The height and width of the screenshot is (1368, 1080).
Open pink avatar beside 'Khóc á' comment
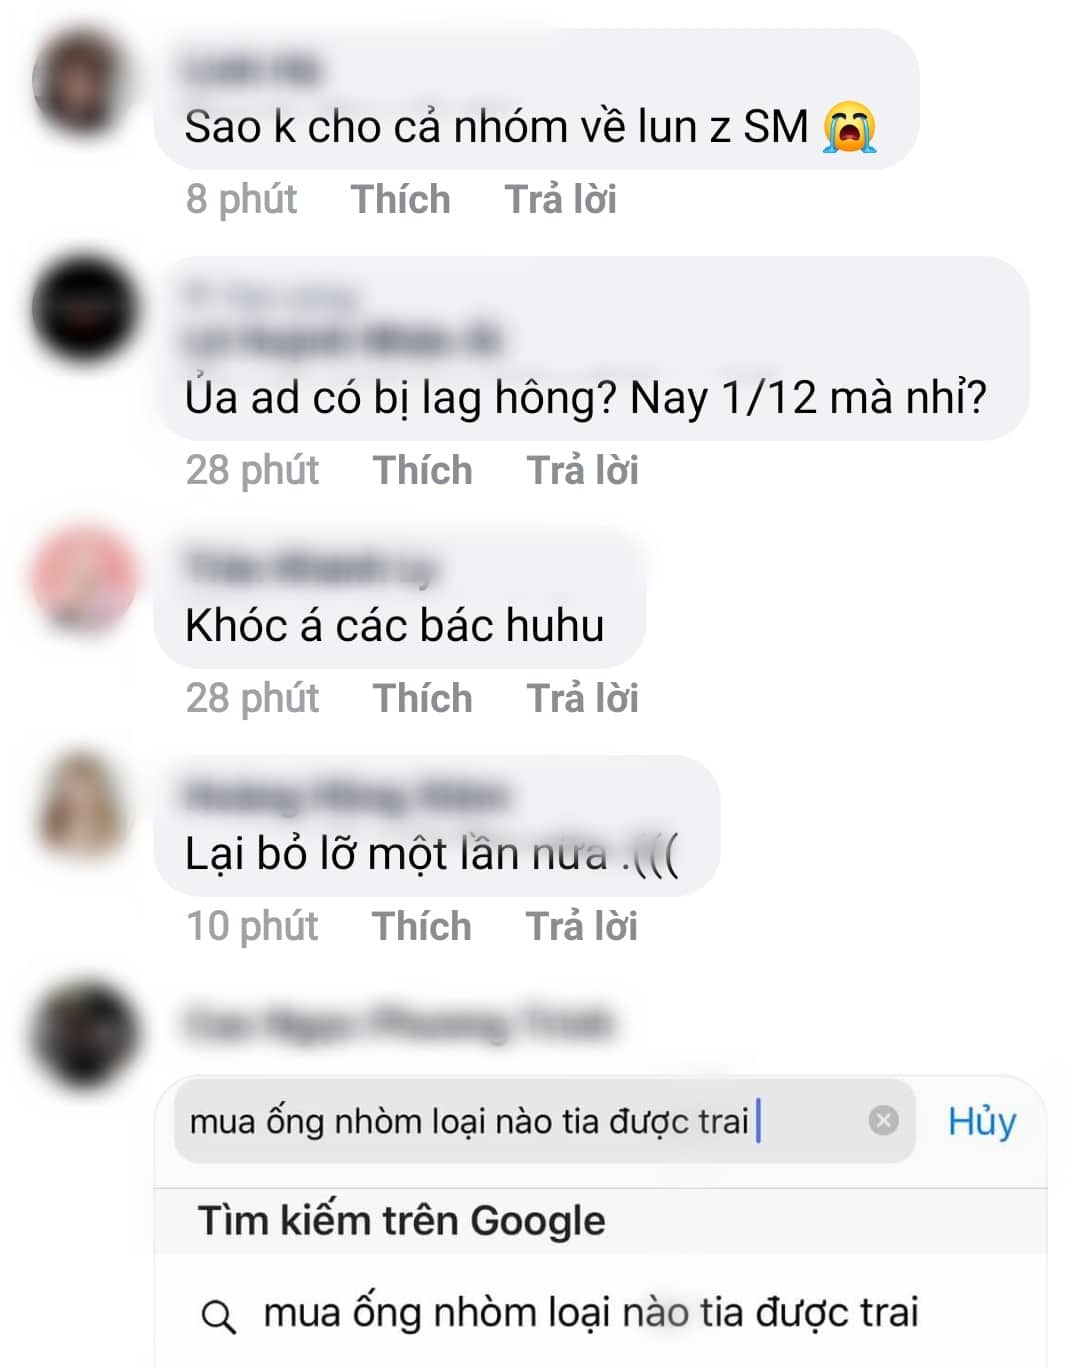[84, 579]
